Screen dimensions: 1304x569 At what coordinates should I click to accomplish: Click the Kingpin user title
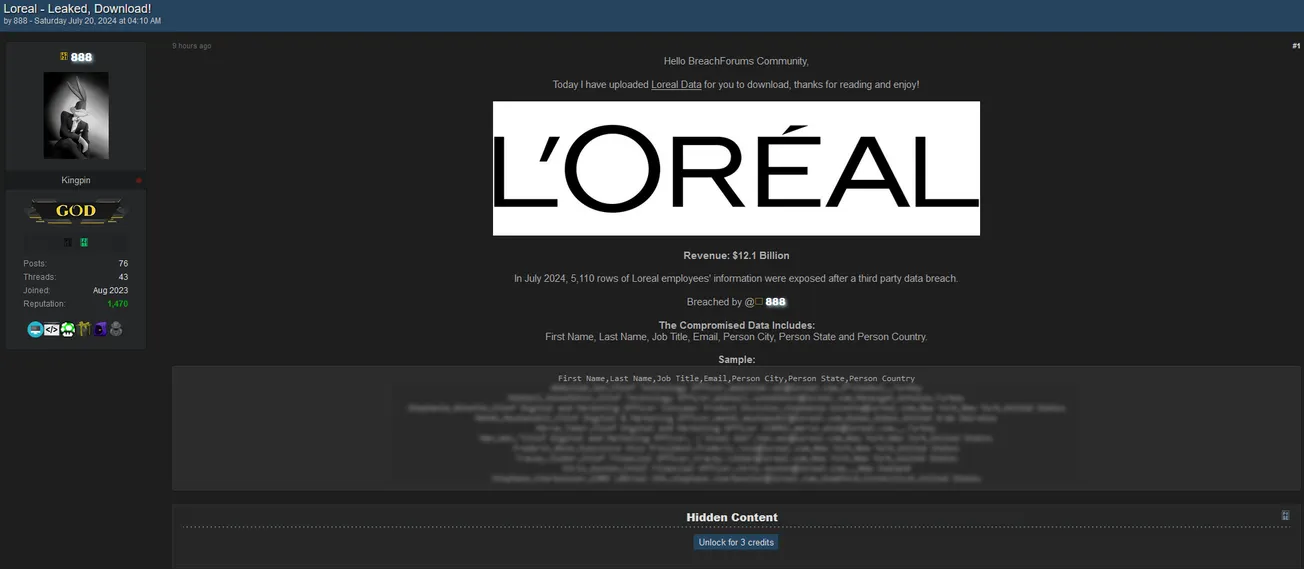[76, 181]
